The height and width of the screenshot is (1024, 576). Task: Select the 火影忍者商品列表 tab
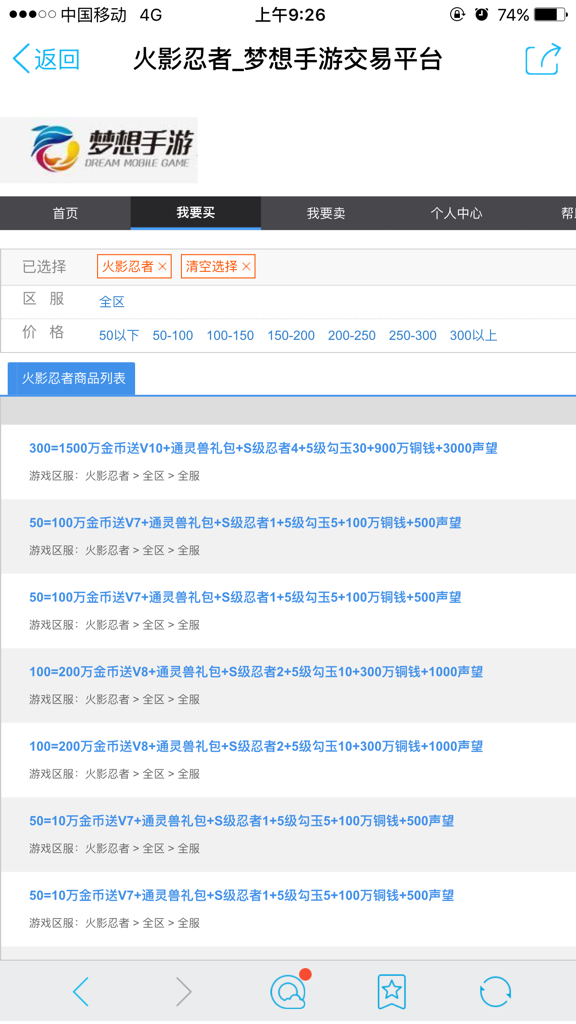[71, 379]
